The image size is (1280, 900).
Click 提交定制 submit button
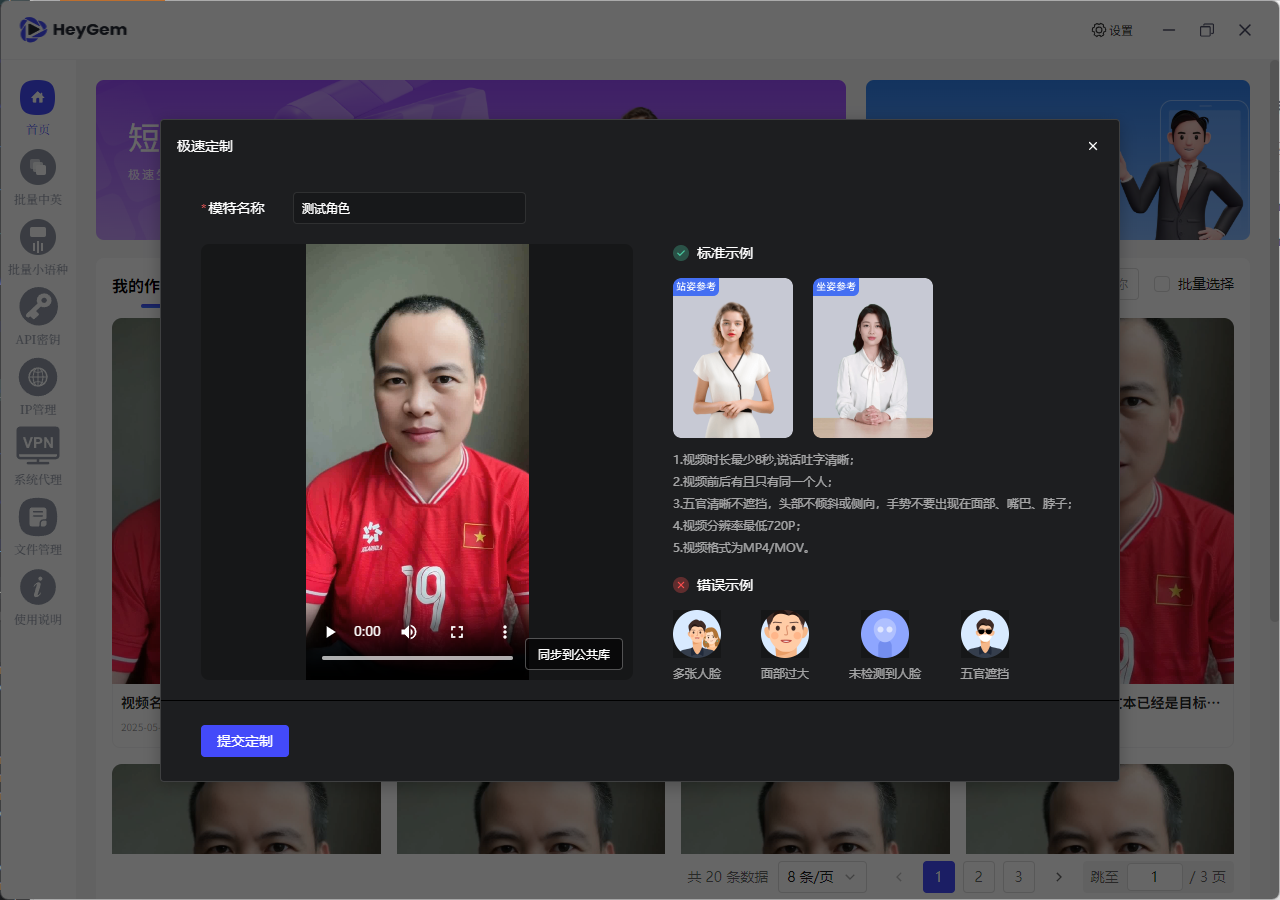(245, 741)
